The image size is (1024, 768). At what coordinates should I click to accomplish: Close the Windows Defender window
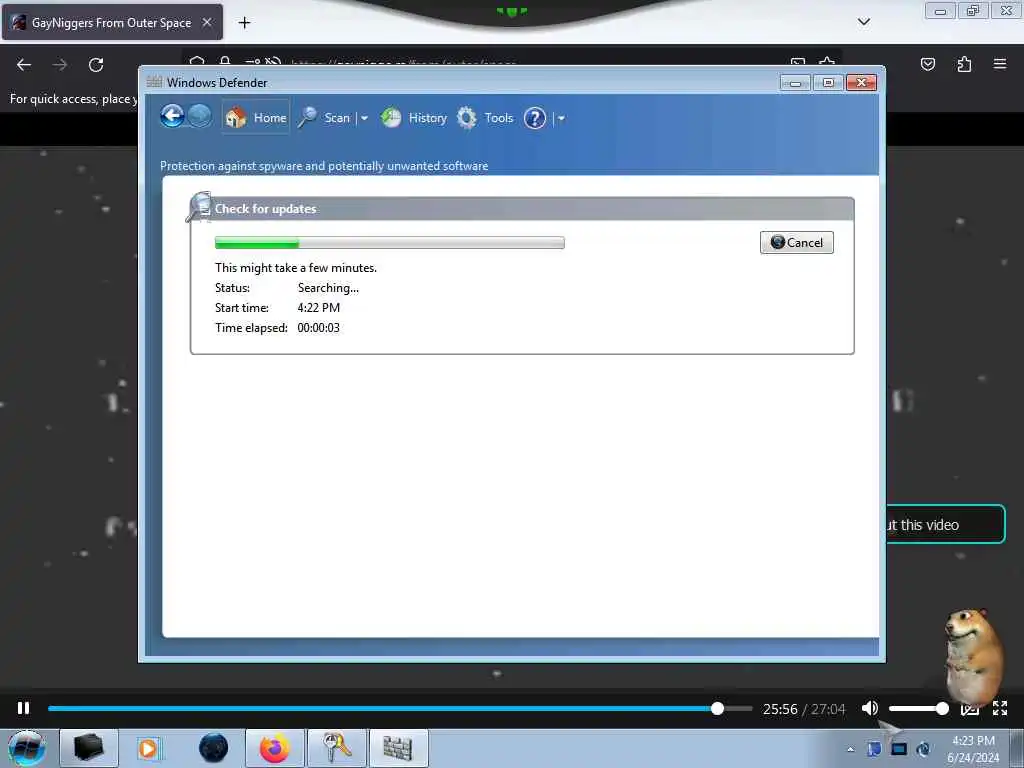point(861,82)
